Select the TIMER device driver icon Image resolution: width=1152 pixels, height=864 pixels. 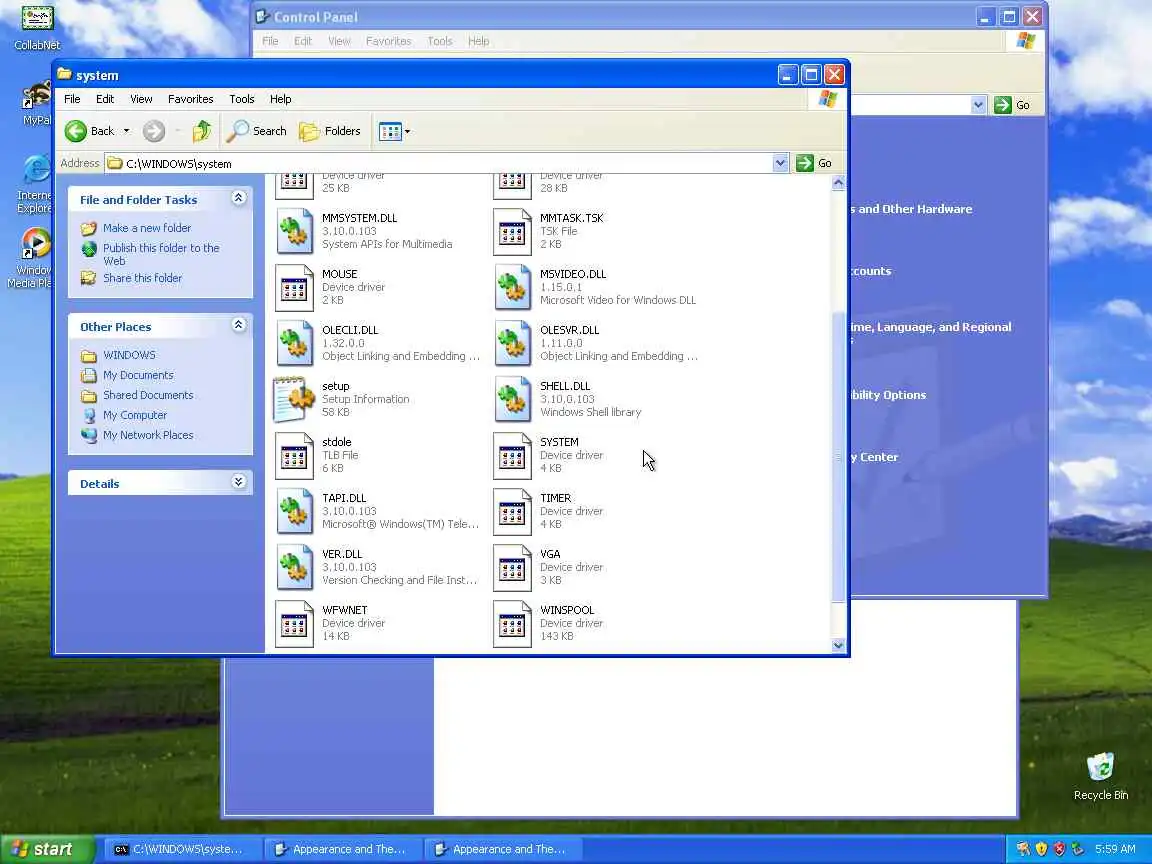tap(512, 511)
